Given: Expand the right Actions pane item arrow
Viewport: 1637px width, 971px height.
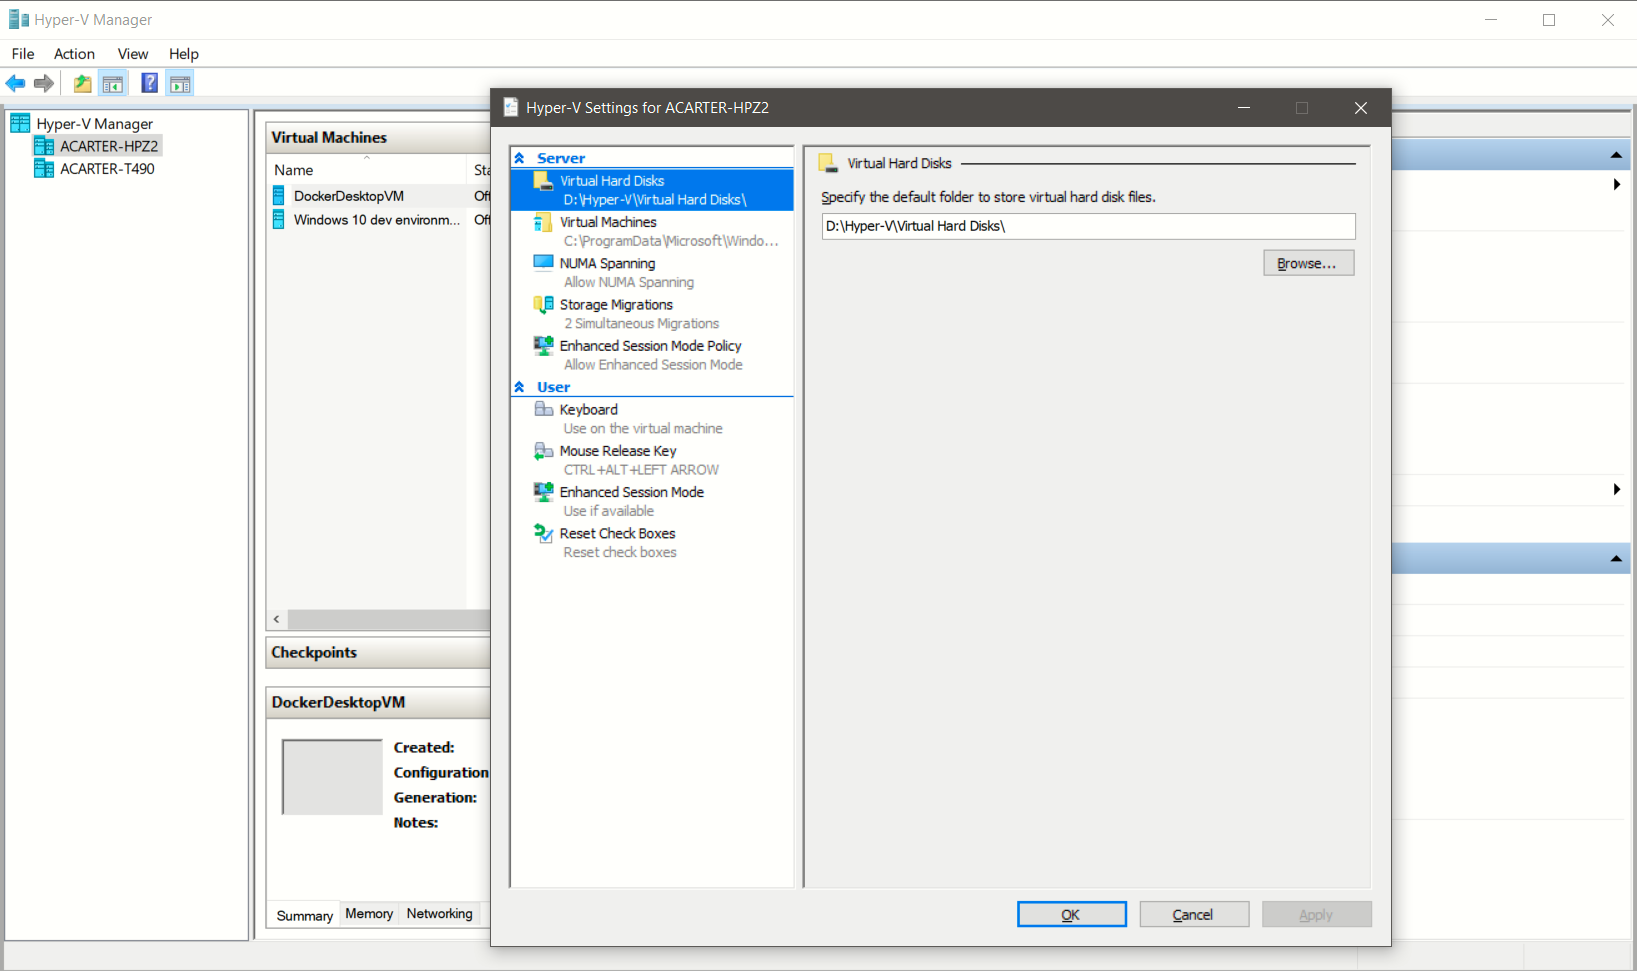Looking at the screenshot, I should 1617,184.
